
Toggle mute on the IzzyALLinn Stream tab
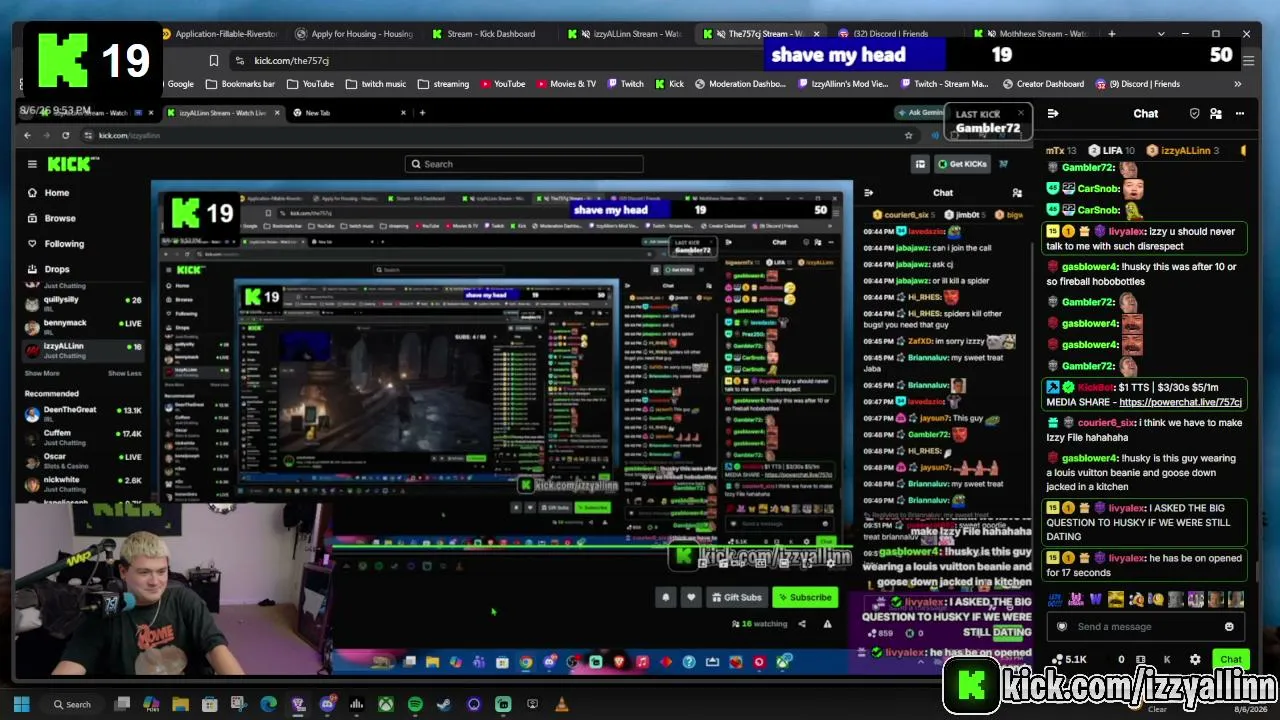(x=586, y=34)
